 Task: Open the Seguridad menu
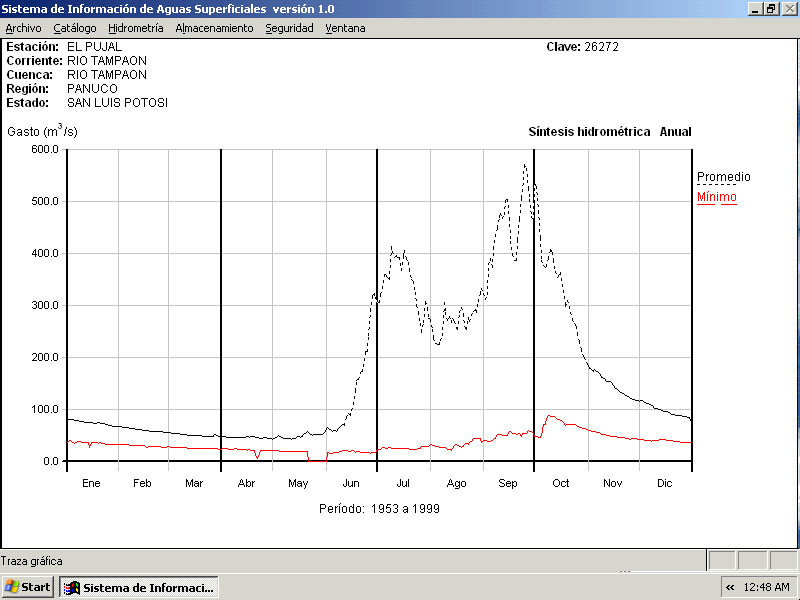(x=289, y=28)
